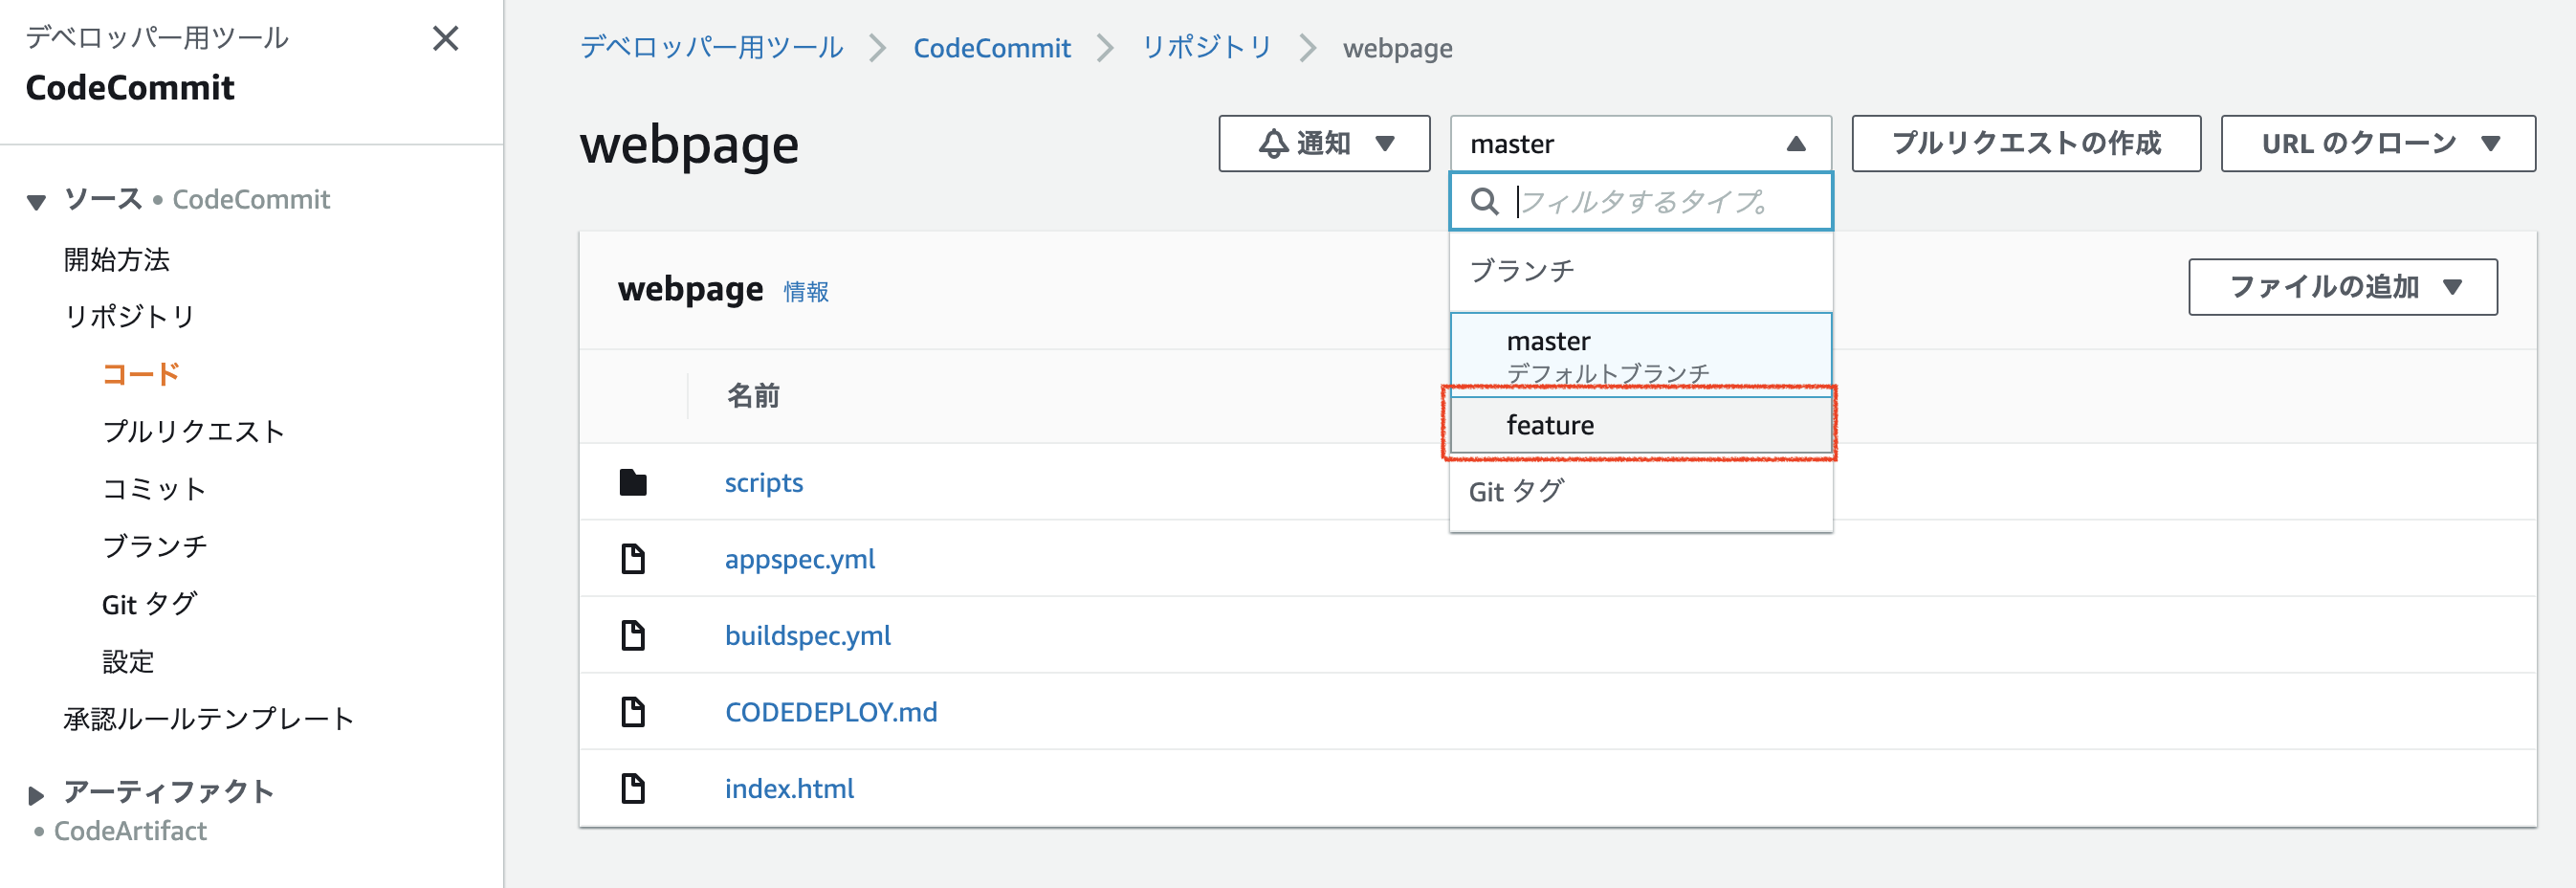Open 承認ルールテンプレート in sidebar

click(x=209, y=718)
